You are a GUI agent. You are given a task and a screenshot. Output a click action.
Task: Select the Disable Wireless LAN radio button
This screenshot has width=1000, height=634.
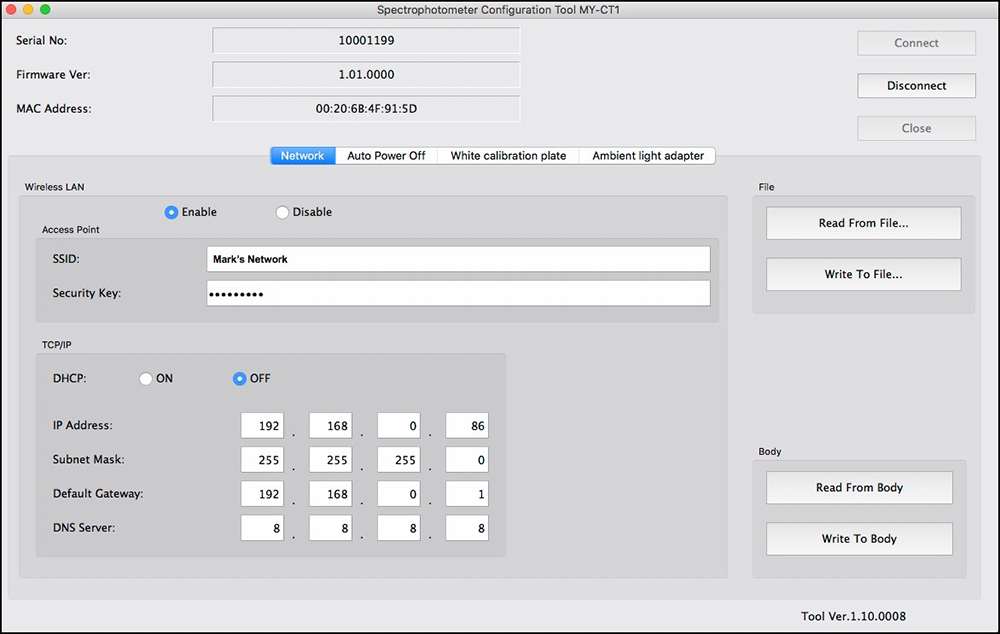pyautogui.click(x=282, y=212)
